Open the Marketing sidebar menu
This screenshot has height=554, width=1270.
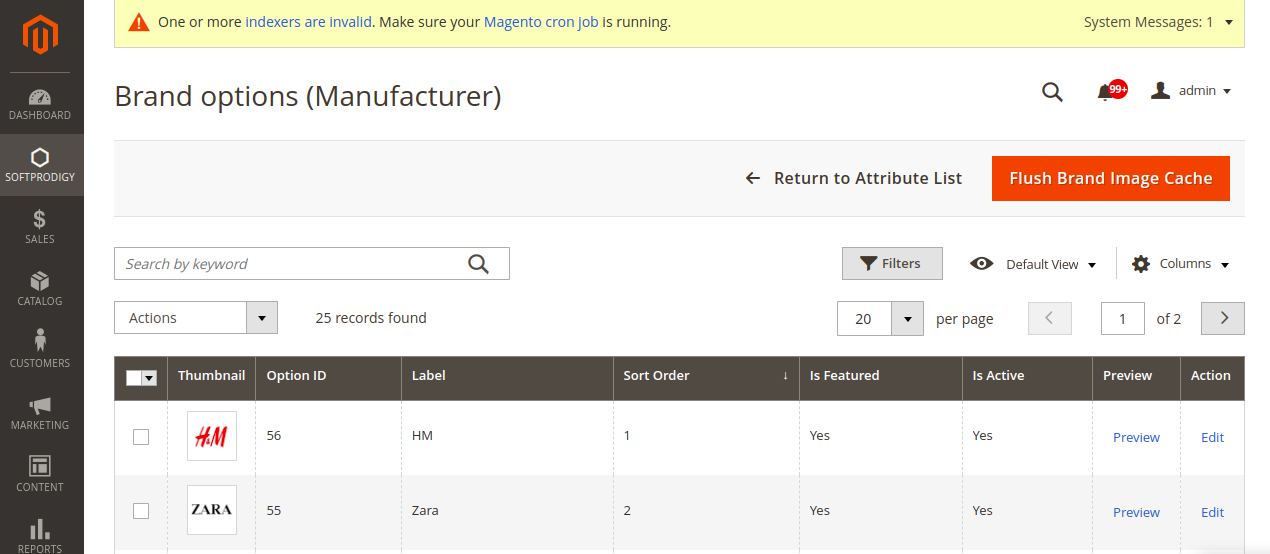pyautogui.click(x=41, y=414)
